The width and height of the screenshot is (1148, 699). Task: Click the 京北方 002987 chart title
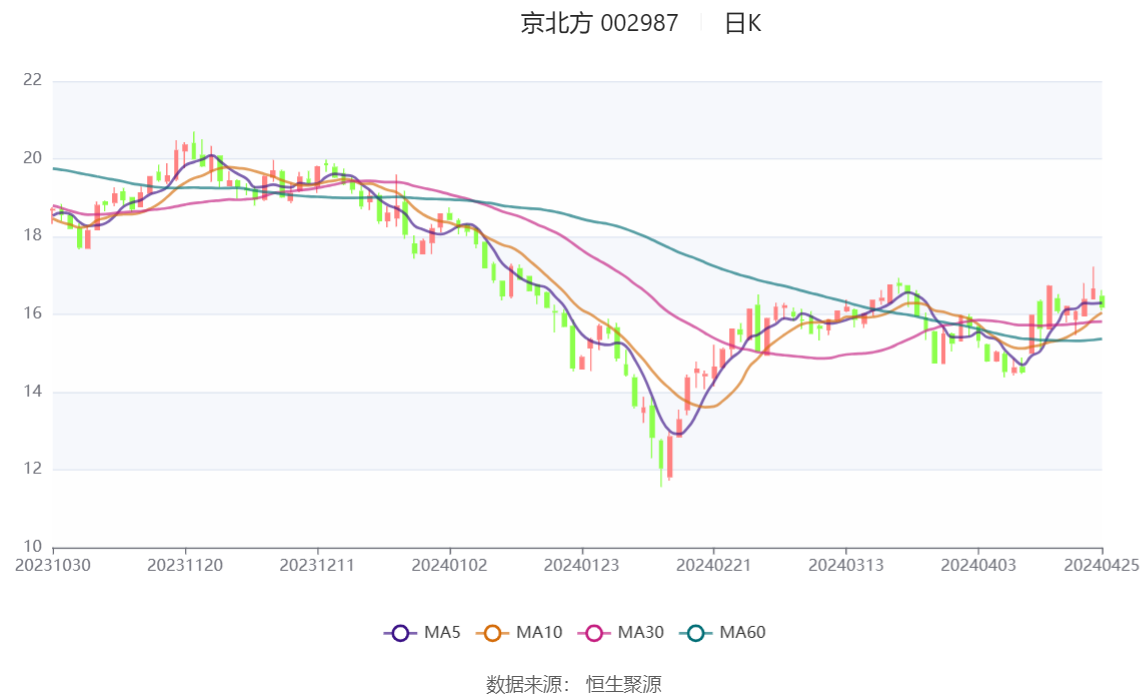tap(599, 23)
